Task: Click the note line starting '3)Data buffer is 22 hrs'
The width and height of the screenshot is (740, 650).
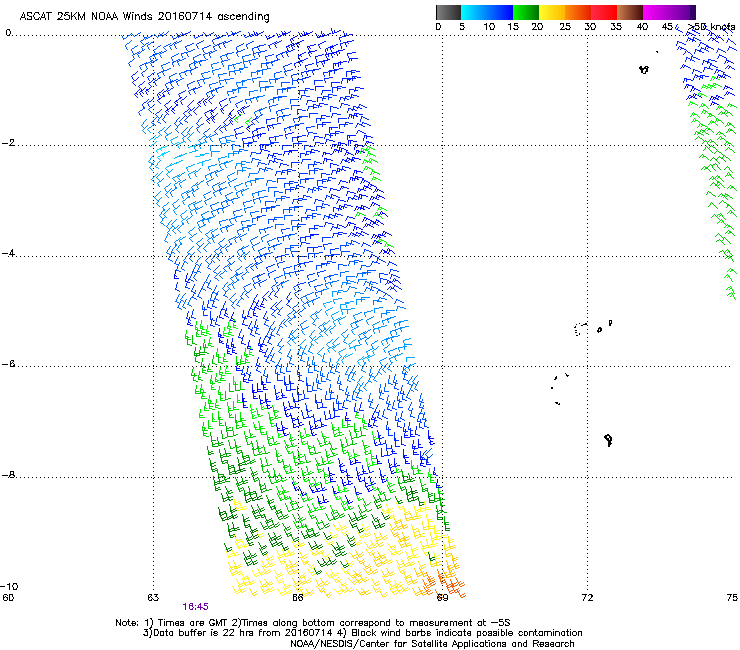Action: tap(362, 633)
